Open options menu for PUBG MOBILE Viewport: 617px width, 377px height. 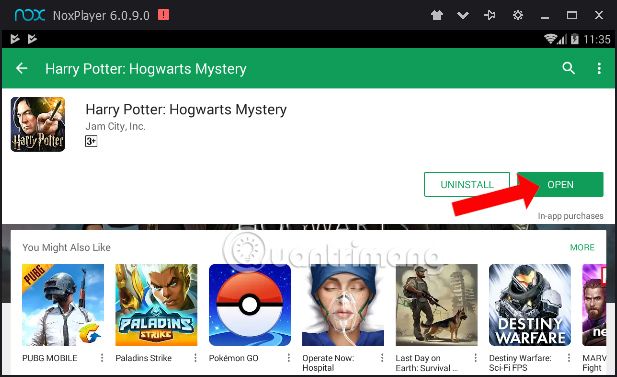point(102,358)
